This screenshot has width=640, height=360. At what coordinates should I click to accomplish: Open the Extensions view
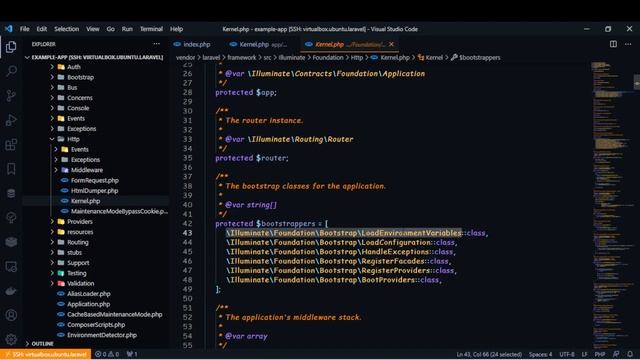click(x=11, y=144)
